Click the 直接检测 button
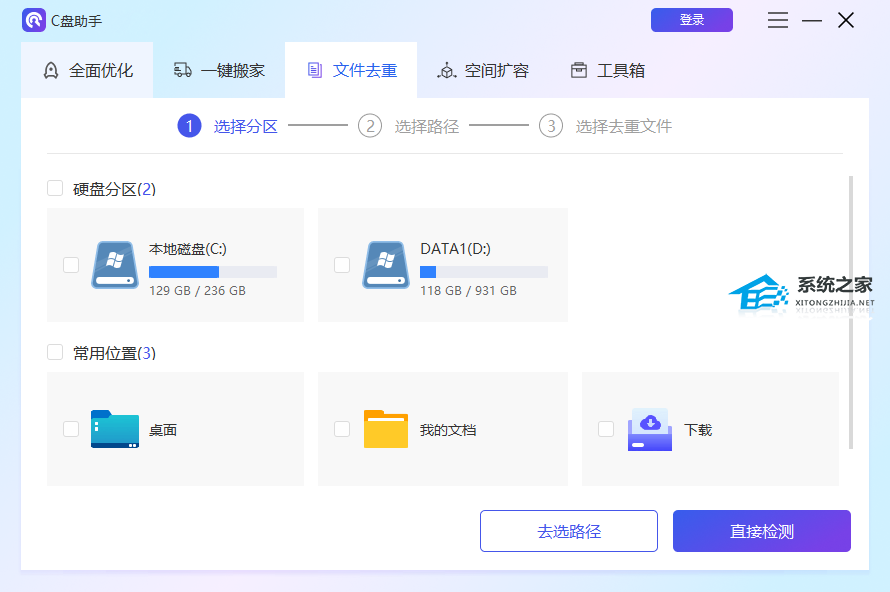 (x=761, y=531)
